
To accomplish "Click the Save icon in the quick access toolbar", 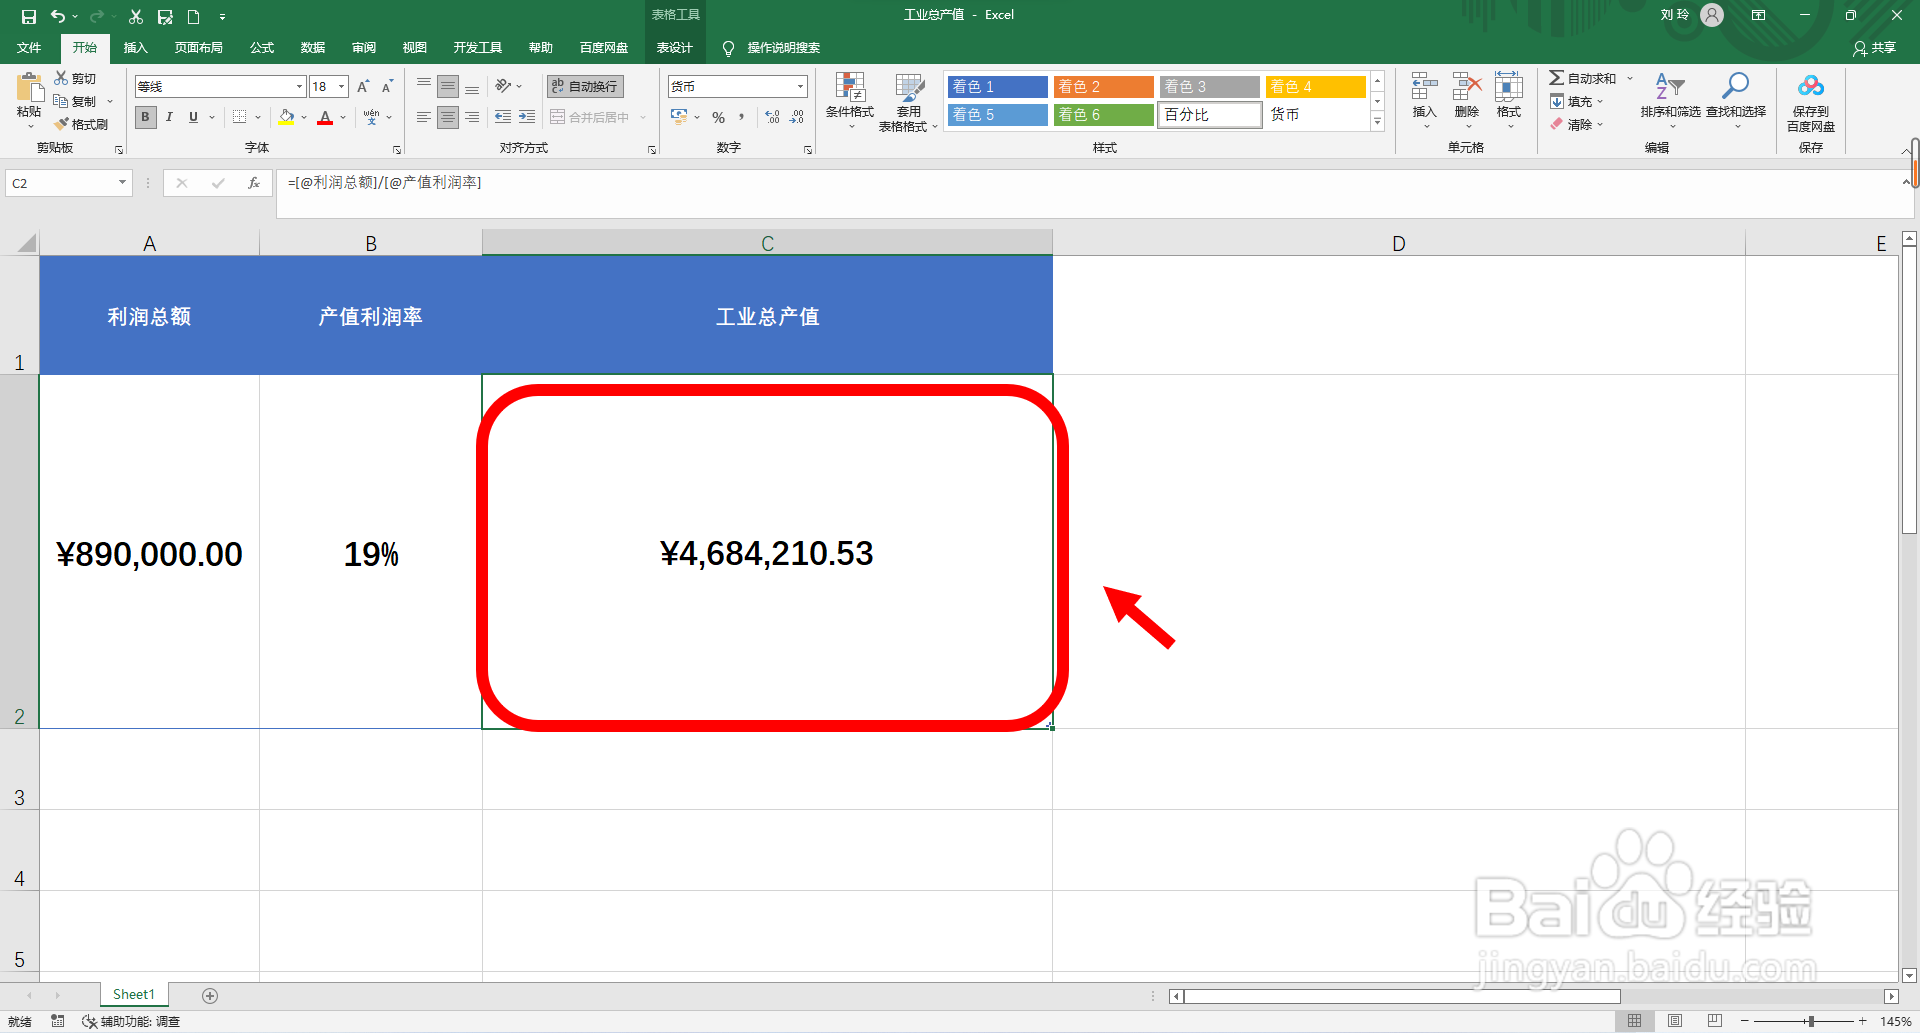I will click(x=29, y=16).
